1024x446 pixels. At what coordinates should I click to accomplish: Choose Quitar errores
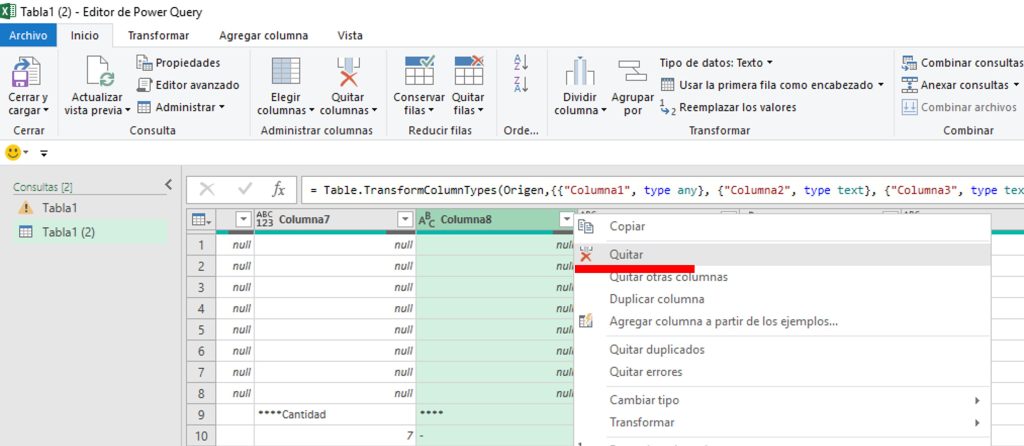[x=782, y=372]
